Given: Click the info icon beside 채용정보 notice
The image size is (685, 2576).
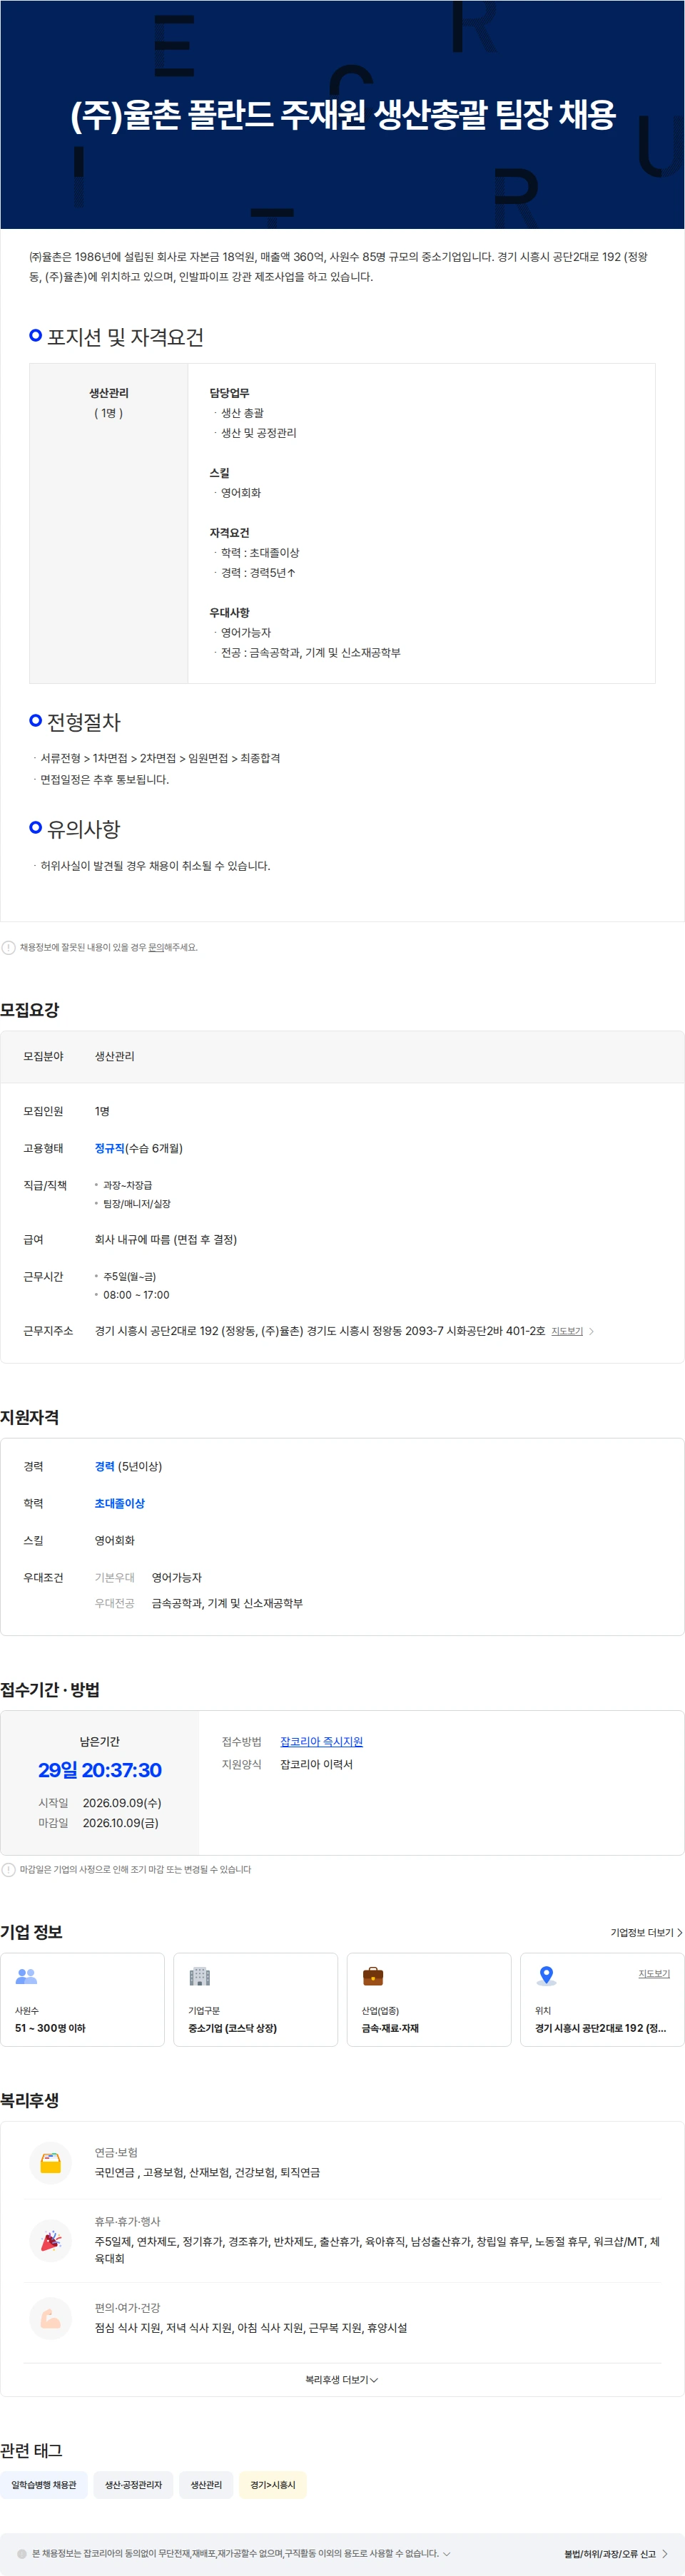Looking at the screenshot, I should pyautogui.click(x=8, y=947).
